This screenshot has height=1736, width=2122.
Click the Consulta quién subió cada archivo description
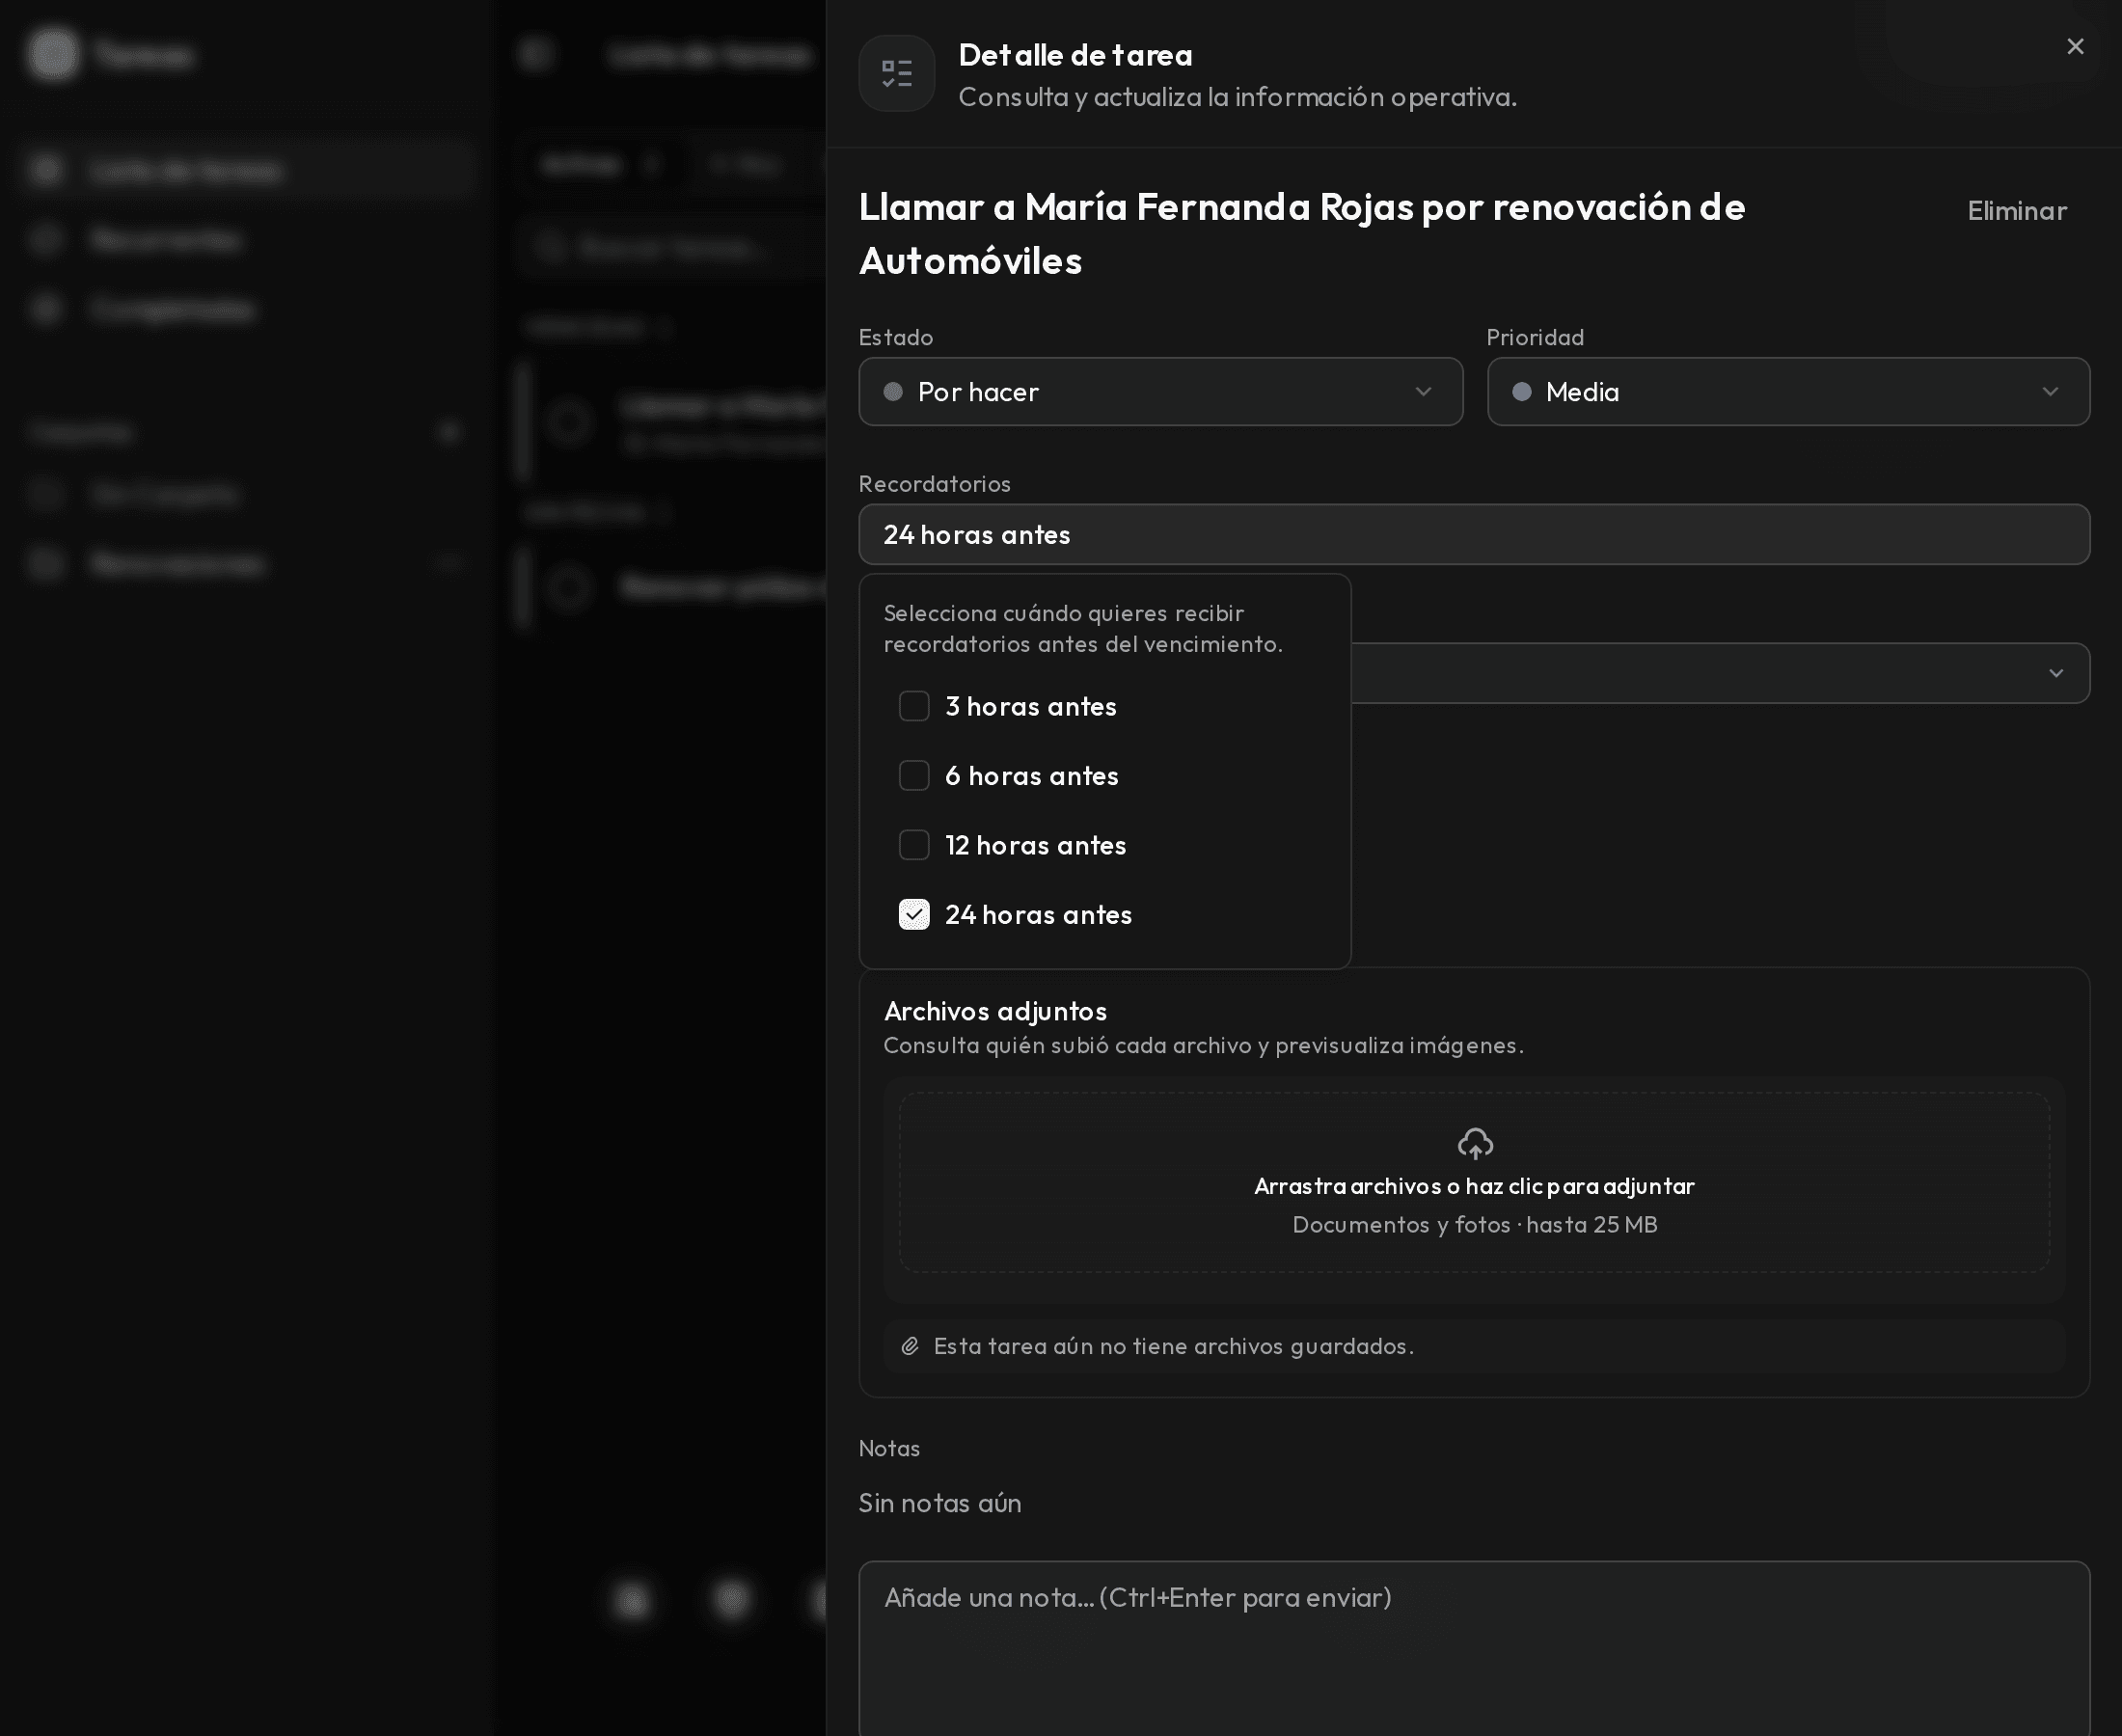(x=1203, y=1046)
